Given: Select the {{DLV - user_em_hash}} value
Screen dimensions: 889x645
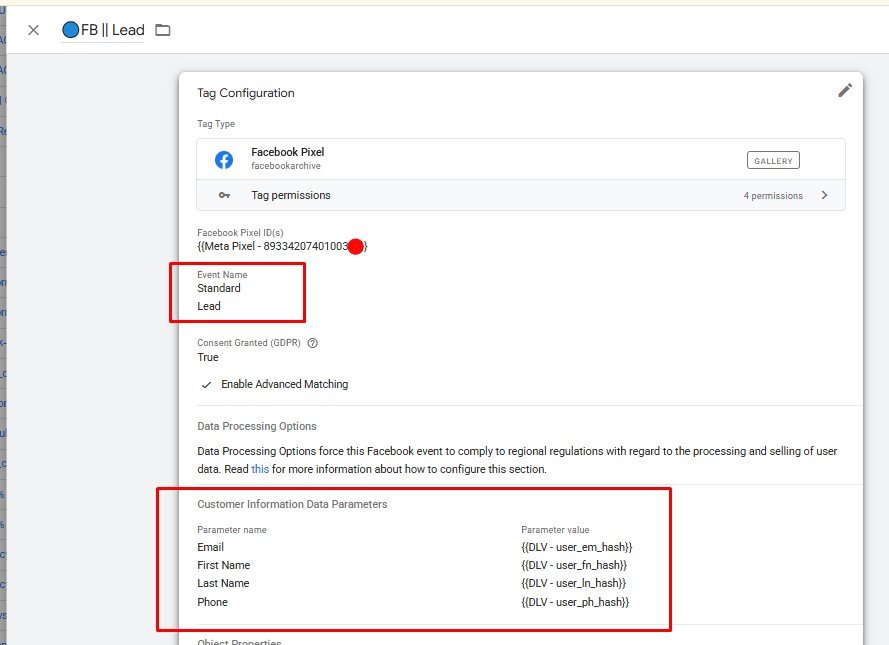Looking at the screenshot, I should 577,547.
